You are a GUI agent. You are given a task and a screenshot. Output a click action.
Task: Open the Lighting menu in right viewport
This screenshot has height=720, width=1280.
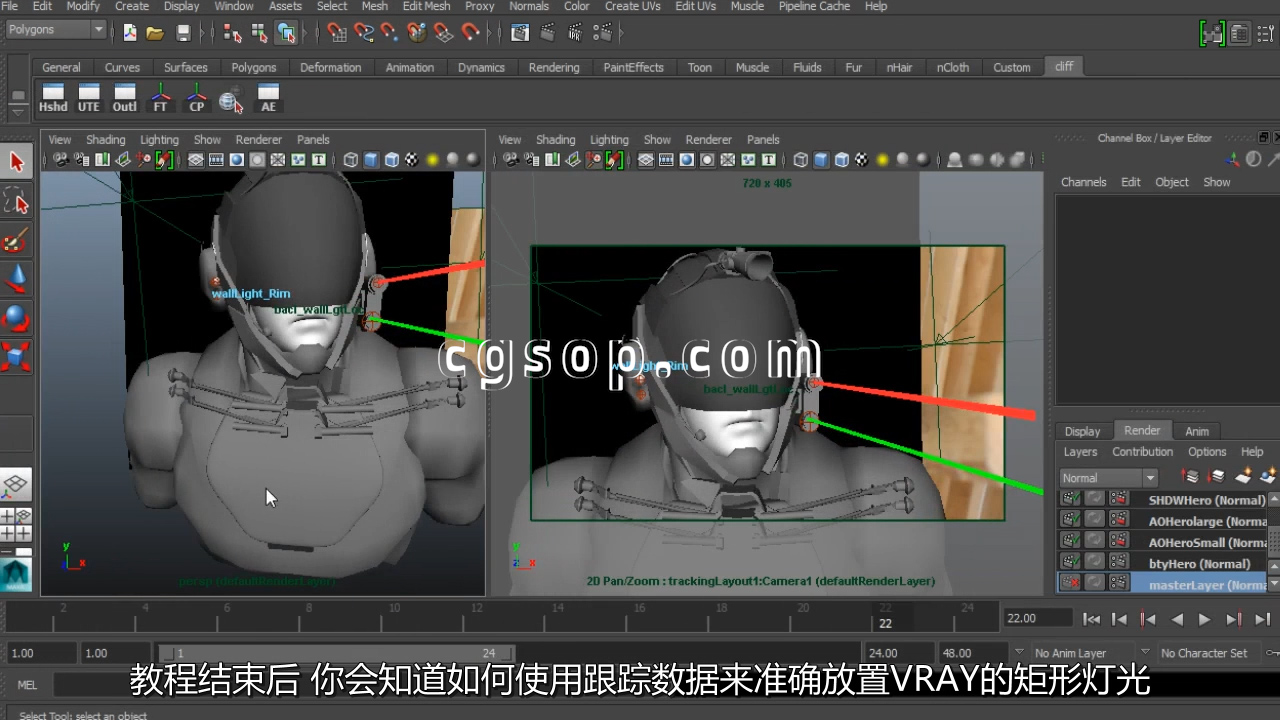click(x=609, y=140)
